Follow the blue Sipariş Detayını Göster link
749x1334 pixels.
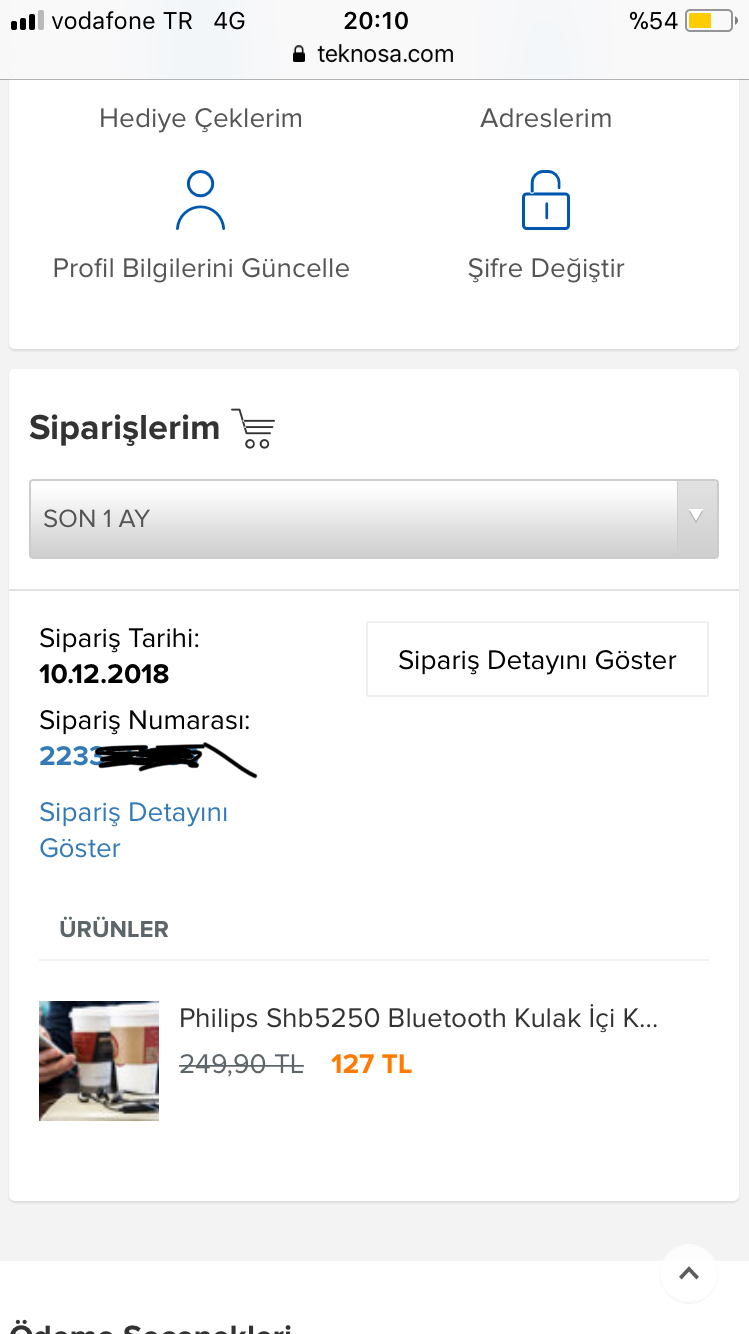(133, 830)
